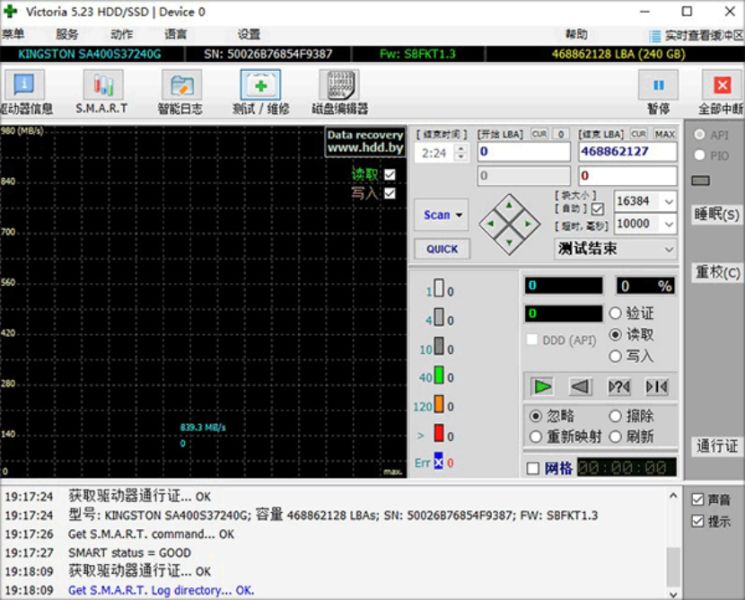Screen dimensions: 745x600
Task: Toggle the Sound (声音) checkbox
Action: [697, 499]
